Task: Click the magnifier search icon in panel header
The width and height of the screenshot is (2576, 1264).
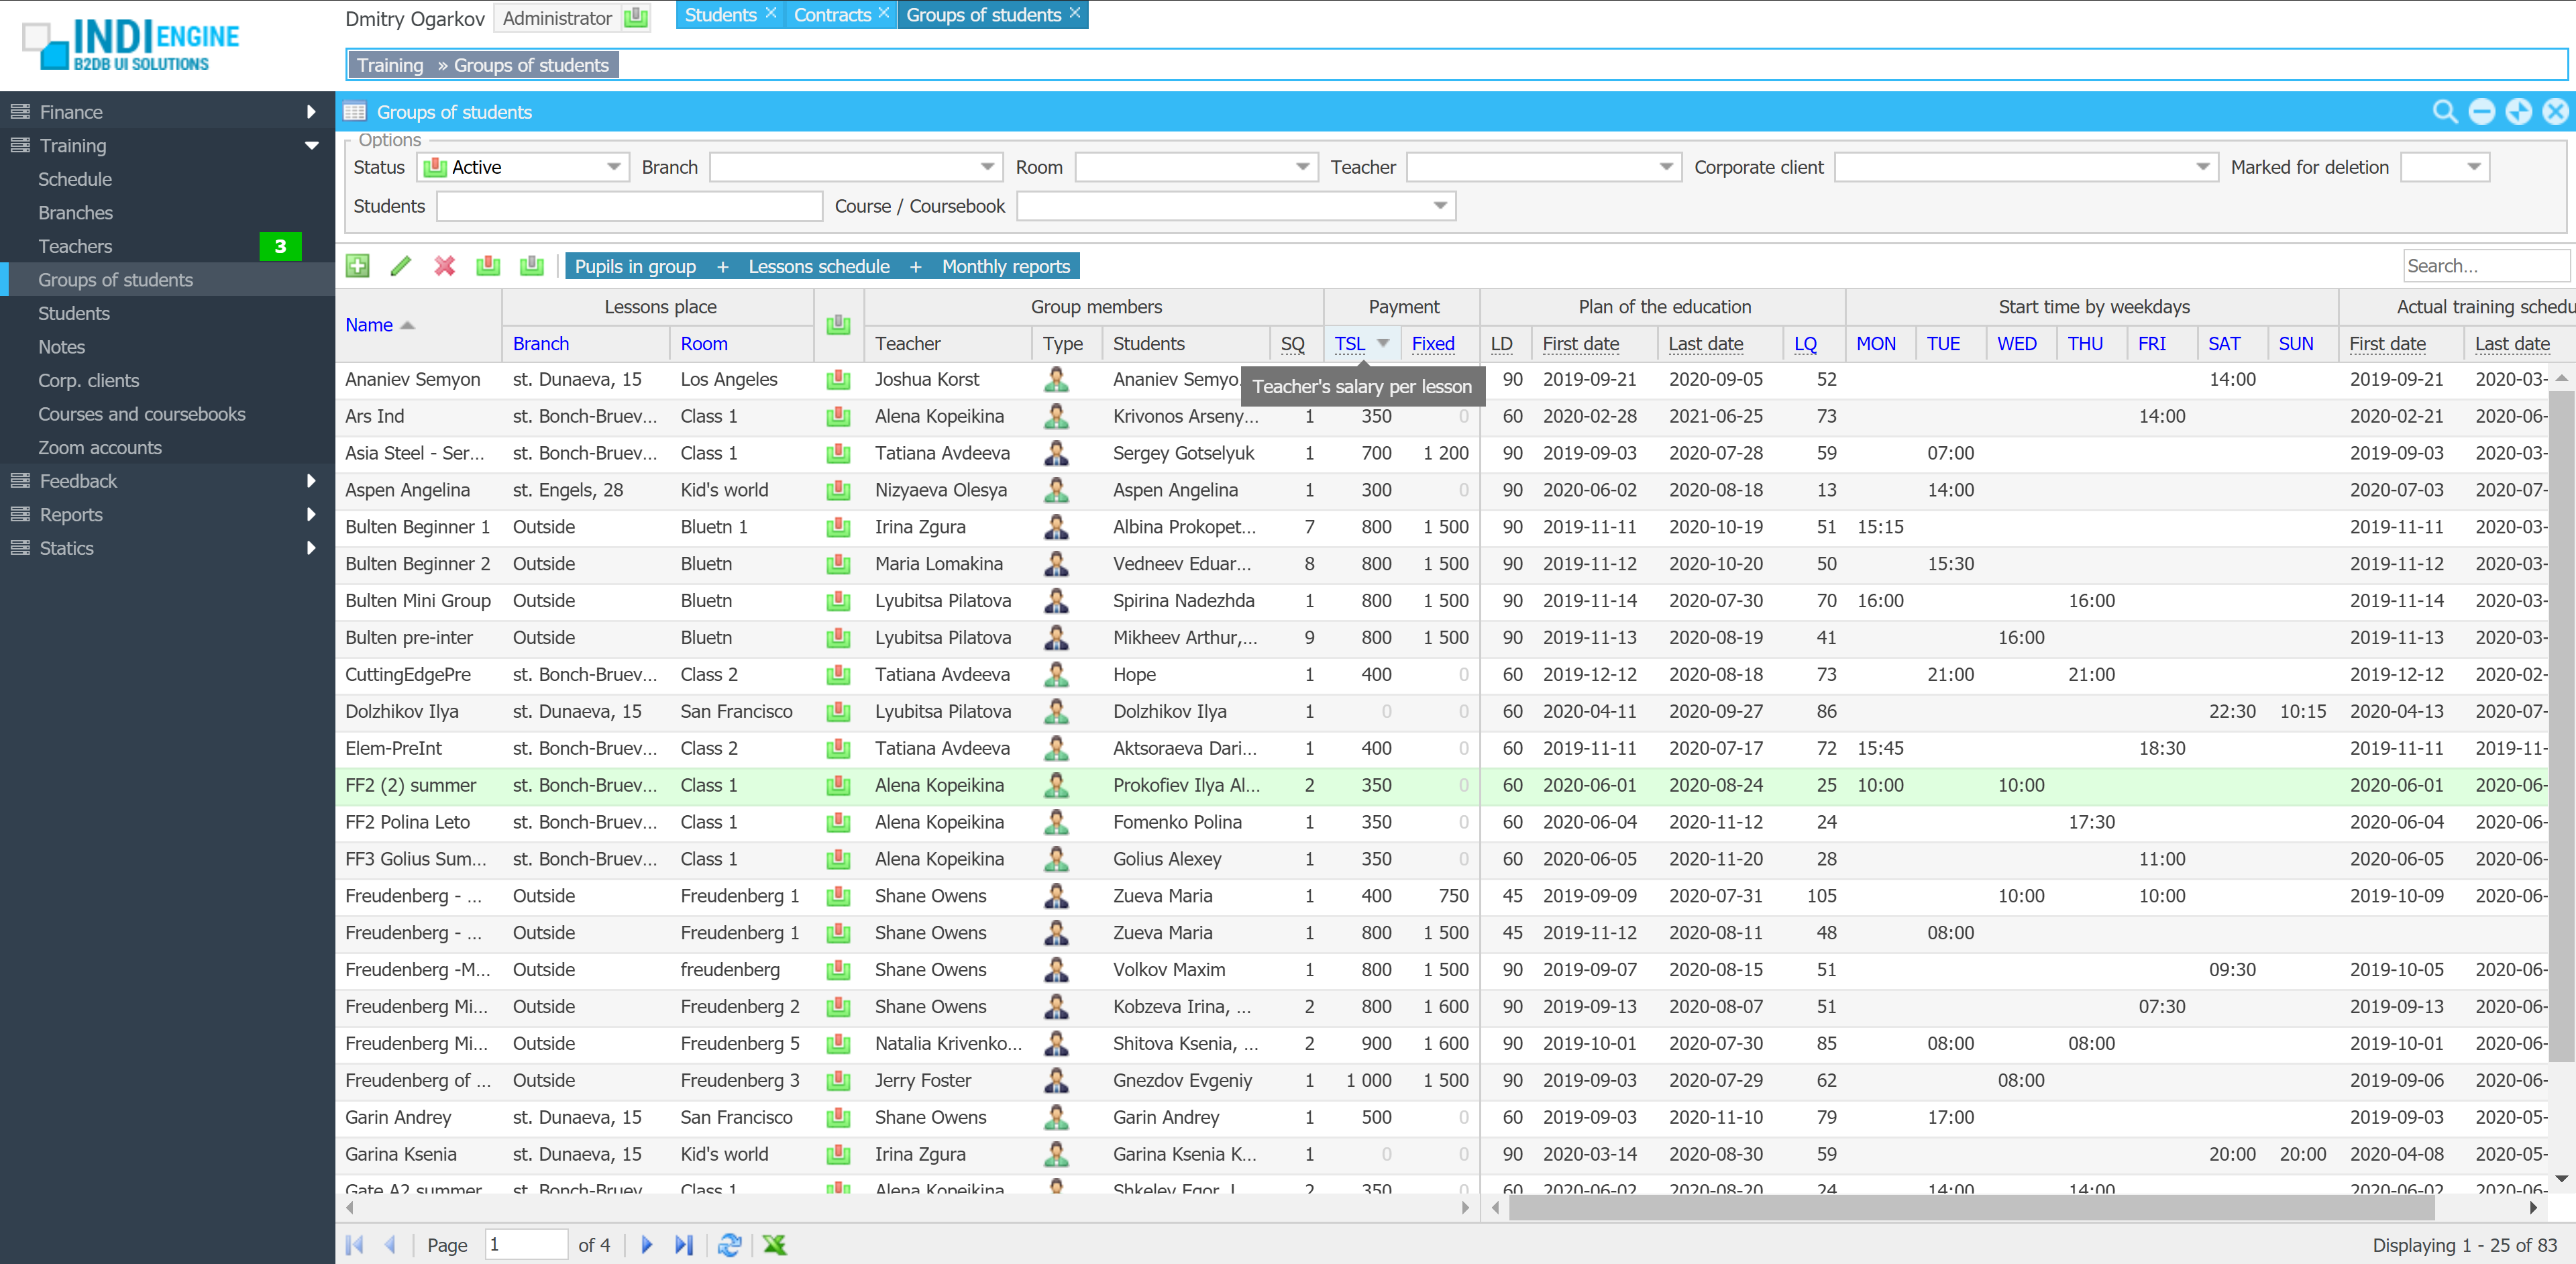Action: click(x=2444, y=112)
